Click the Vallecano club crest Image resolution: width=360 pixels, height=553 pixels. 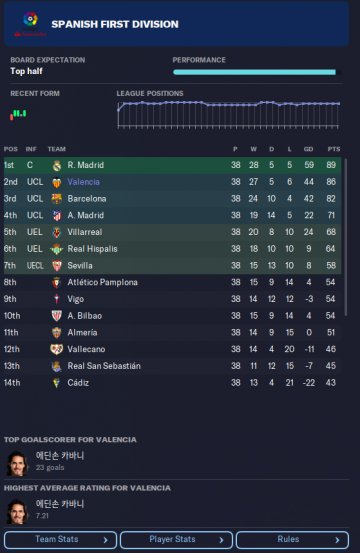point(56,349)
